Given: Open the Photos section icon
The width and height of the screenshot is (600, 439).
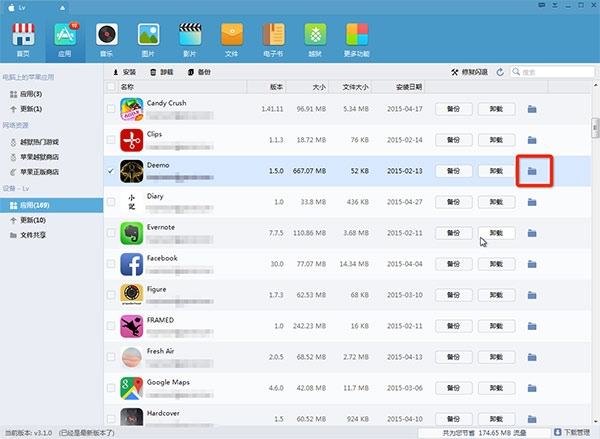Looking at the screenshot, I should click(148, 35).
